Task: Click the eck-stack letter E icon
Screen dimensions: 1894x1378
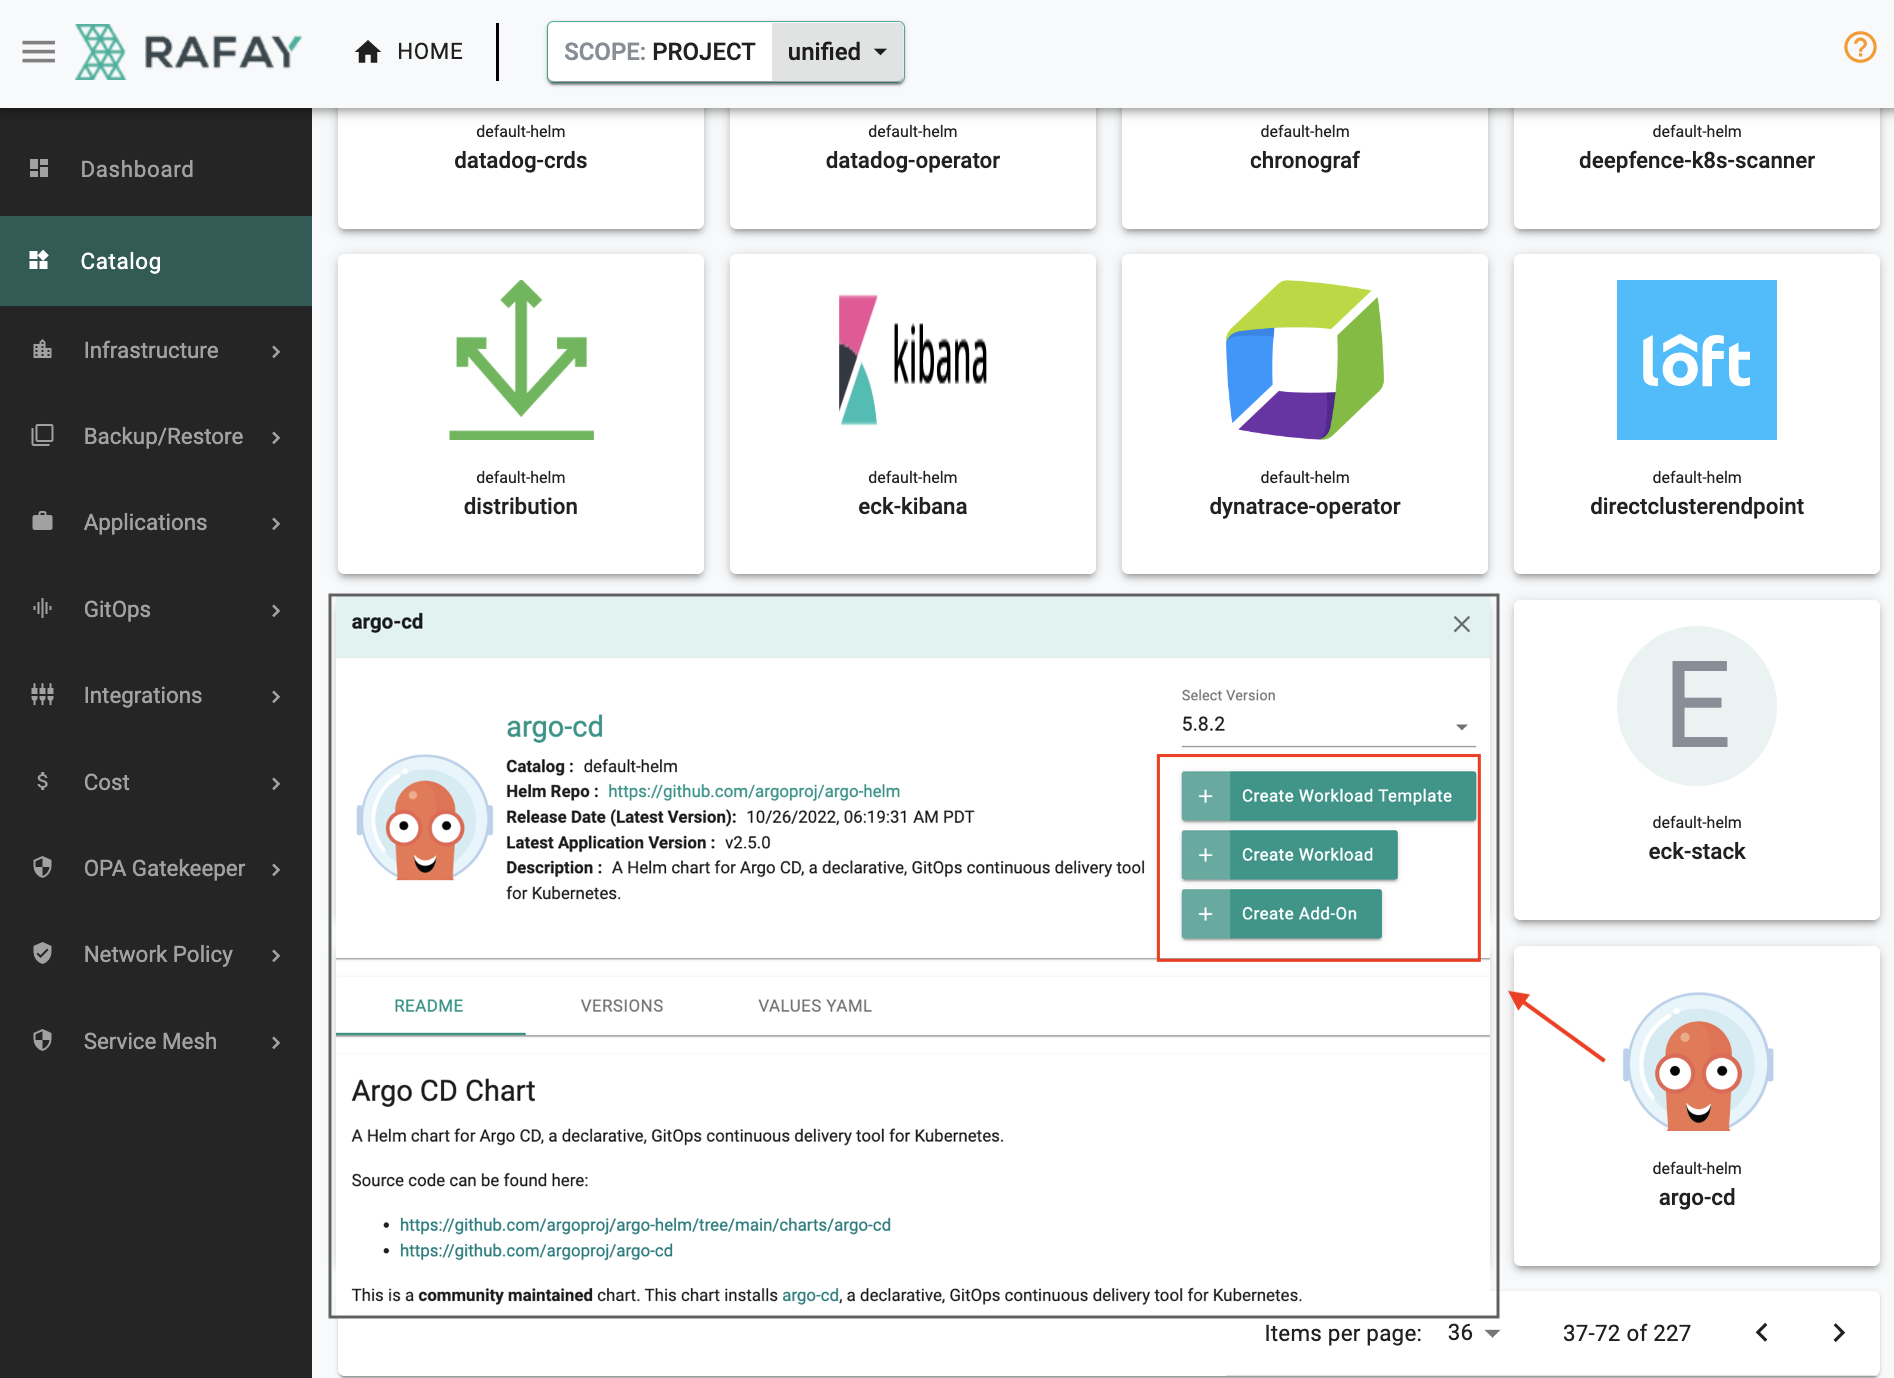Action: (1696, 706)
